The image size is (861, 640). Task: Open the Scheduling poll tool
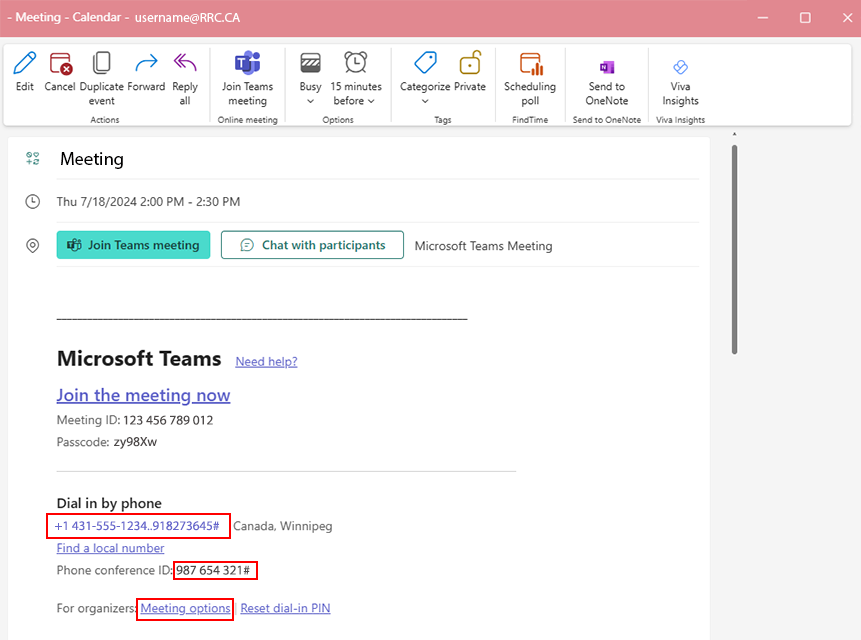[530, 66]
